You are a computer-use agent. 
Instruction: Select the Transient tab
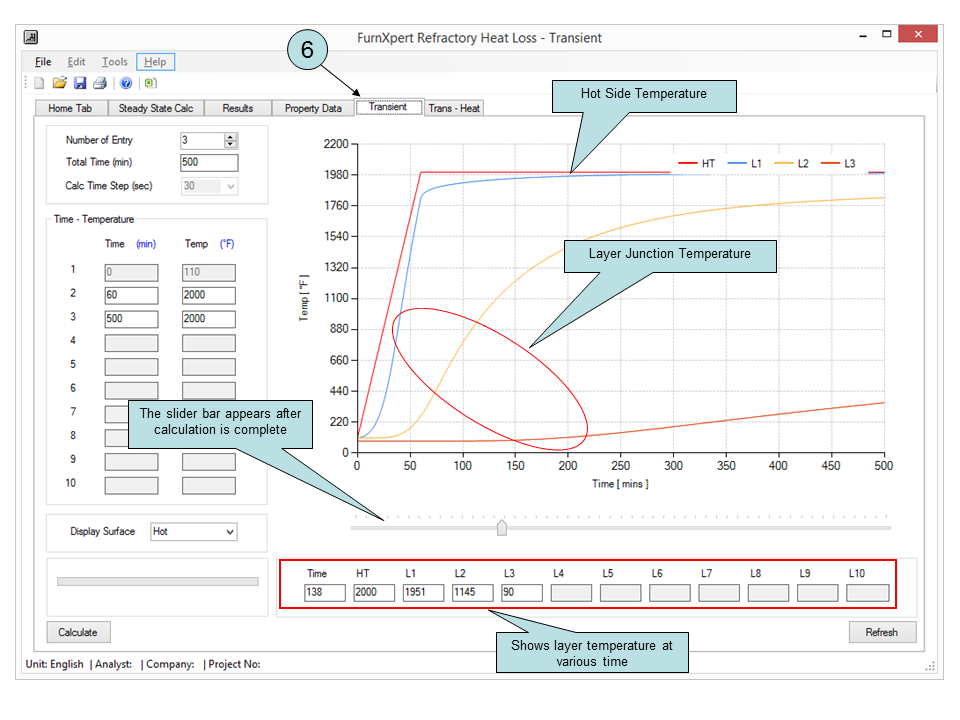click(x=388, y=107)
